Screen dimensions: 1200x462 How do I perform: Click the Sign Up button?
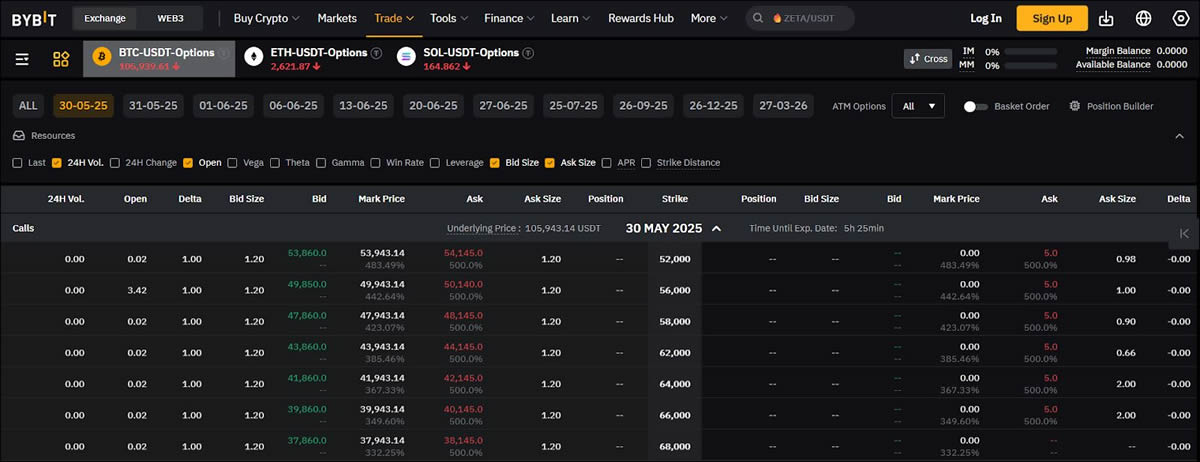point(1051,18)
